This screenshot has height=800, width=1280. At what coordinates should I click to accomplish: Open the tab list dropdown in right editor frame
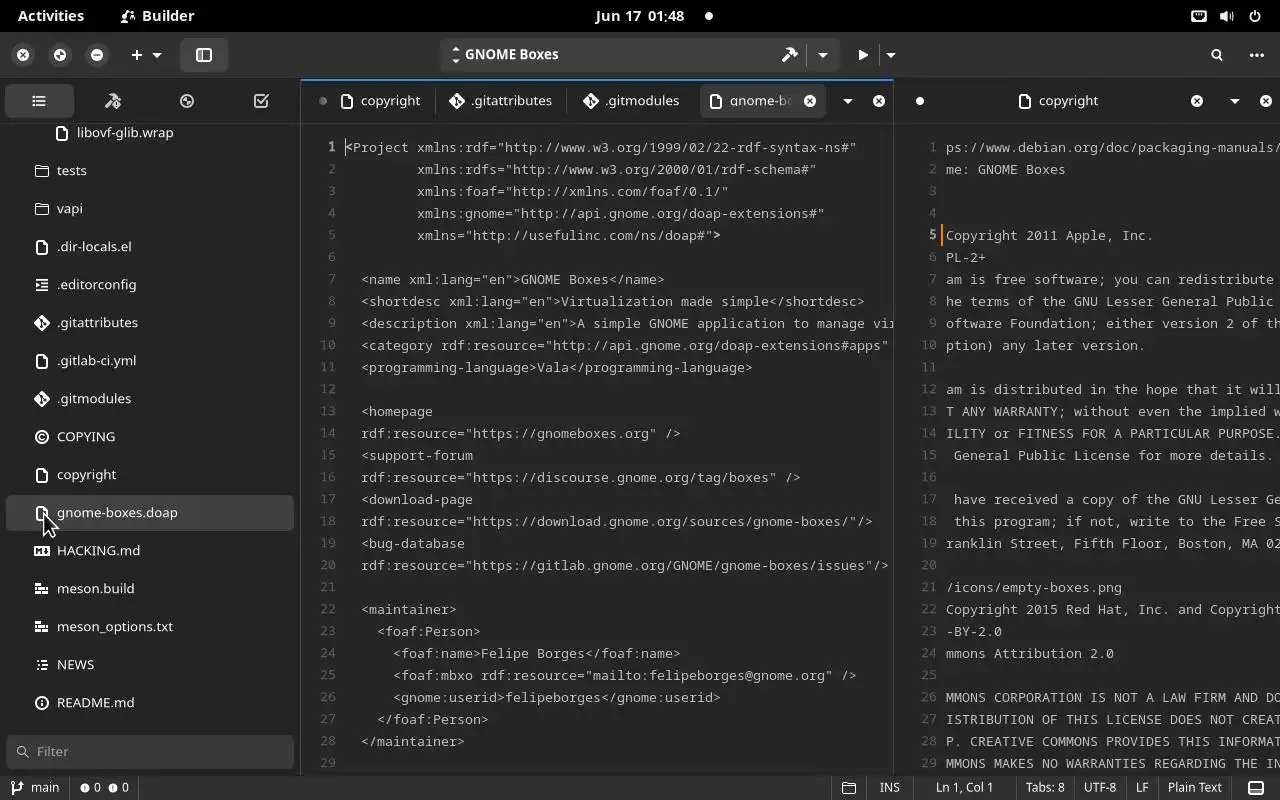[1235, 101]
